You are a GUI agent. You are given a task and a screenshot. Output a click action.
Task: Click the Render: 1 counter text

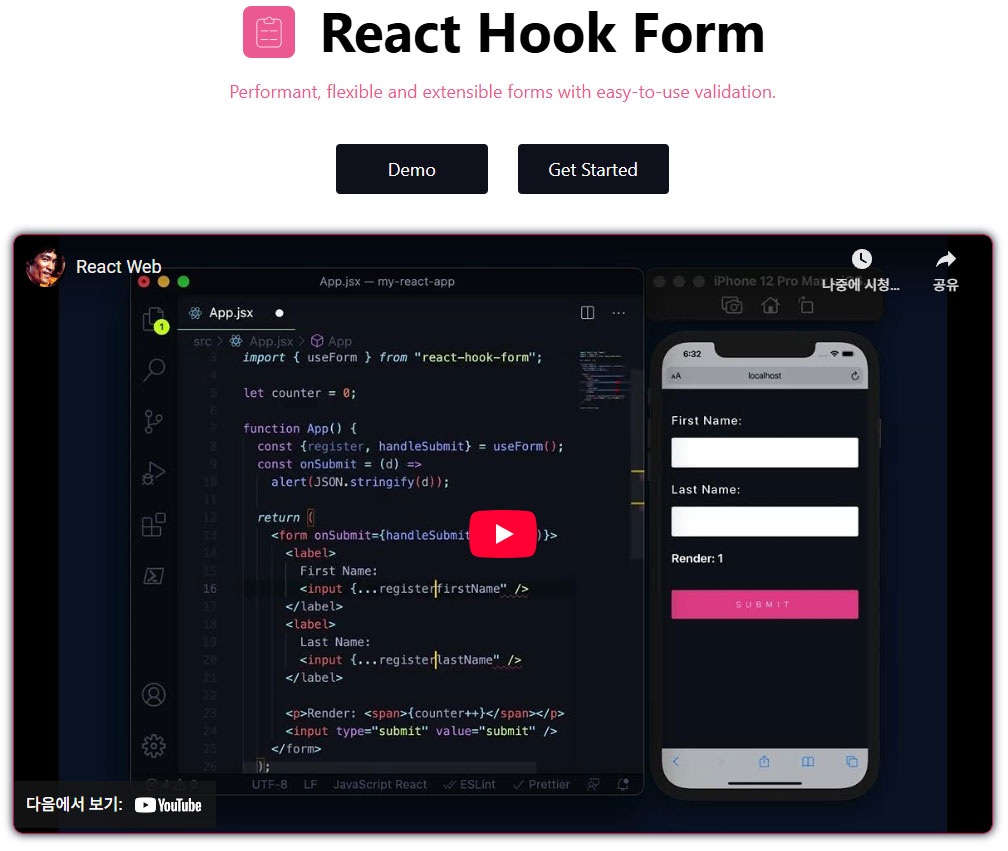tap(697, 559)
